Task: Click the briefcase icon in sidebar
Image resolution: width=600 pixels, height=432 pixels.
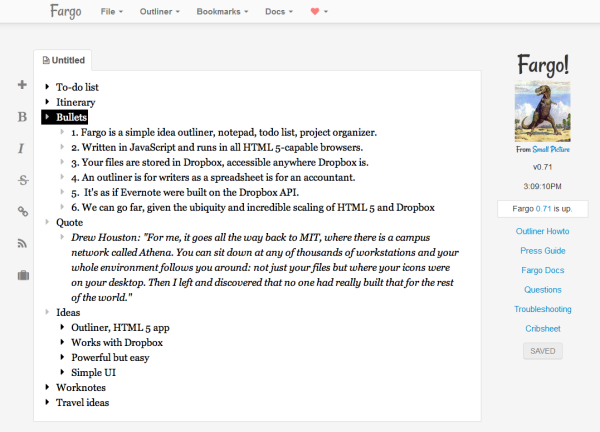Action: (x=22, y=275)
